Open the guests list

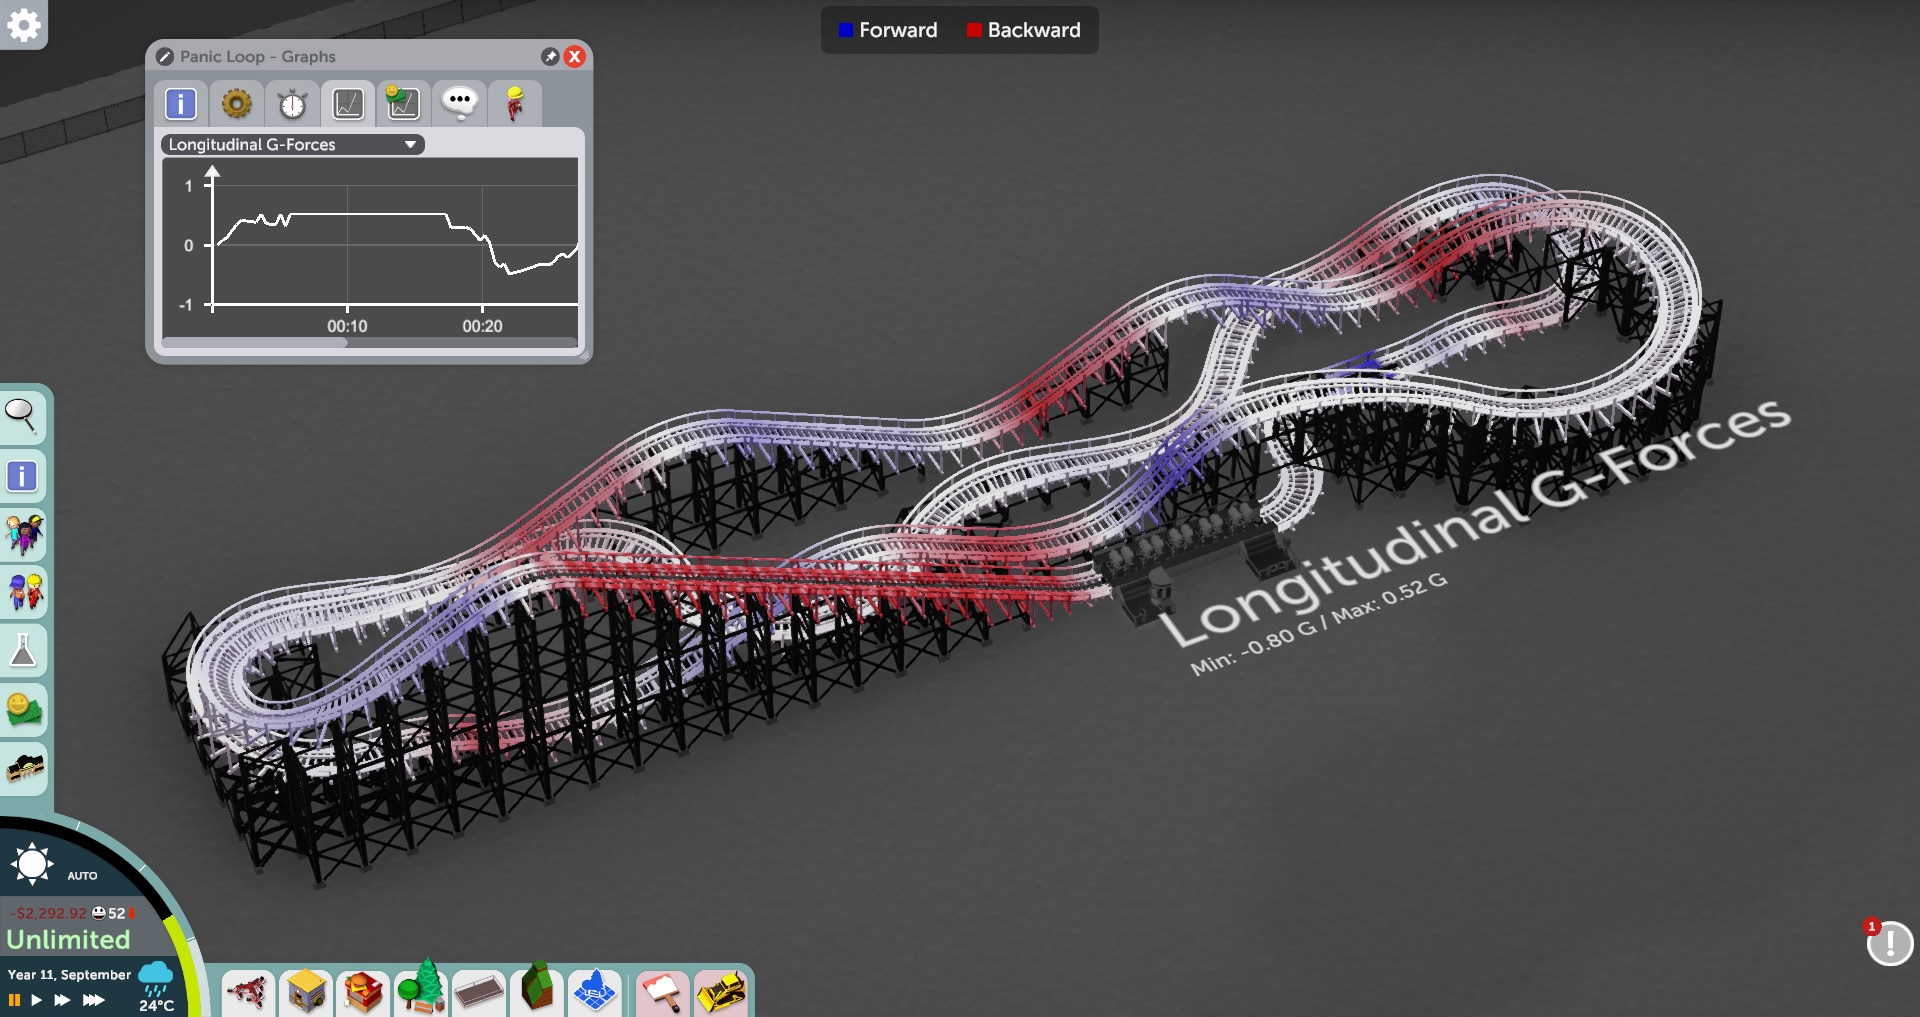(x=22, y=535)
